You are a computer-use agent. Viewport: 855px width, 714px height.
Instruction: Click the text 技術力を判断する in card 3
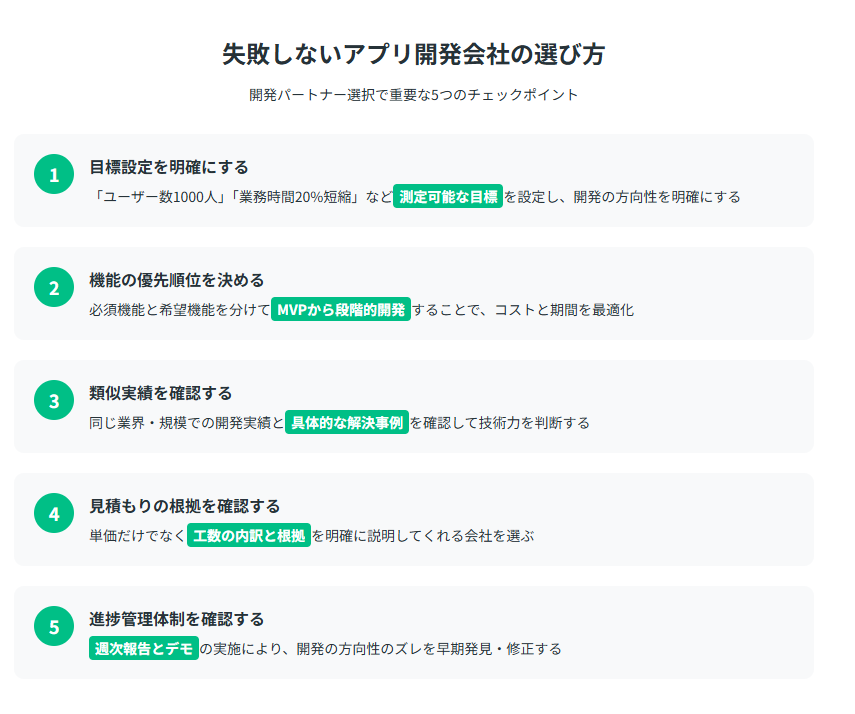tap(534, 423)
